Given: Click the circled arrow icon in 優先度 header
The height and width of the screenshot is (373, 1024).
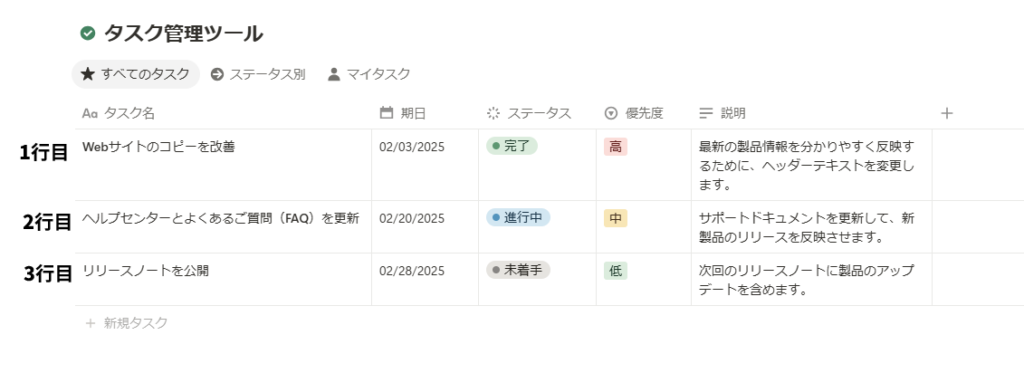Looking at the screenshot, I should [611, 114].
